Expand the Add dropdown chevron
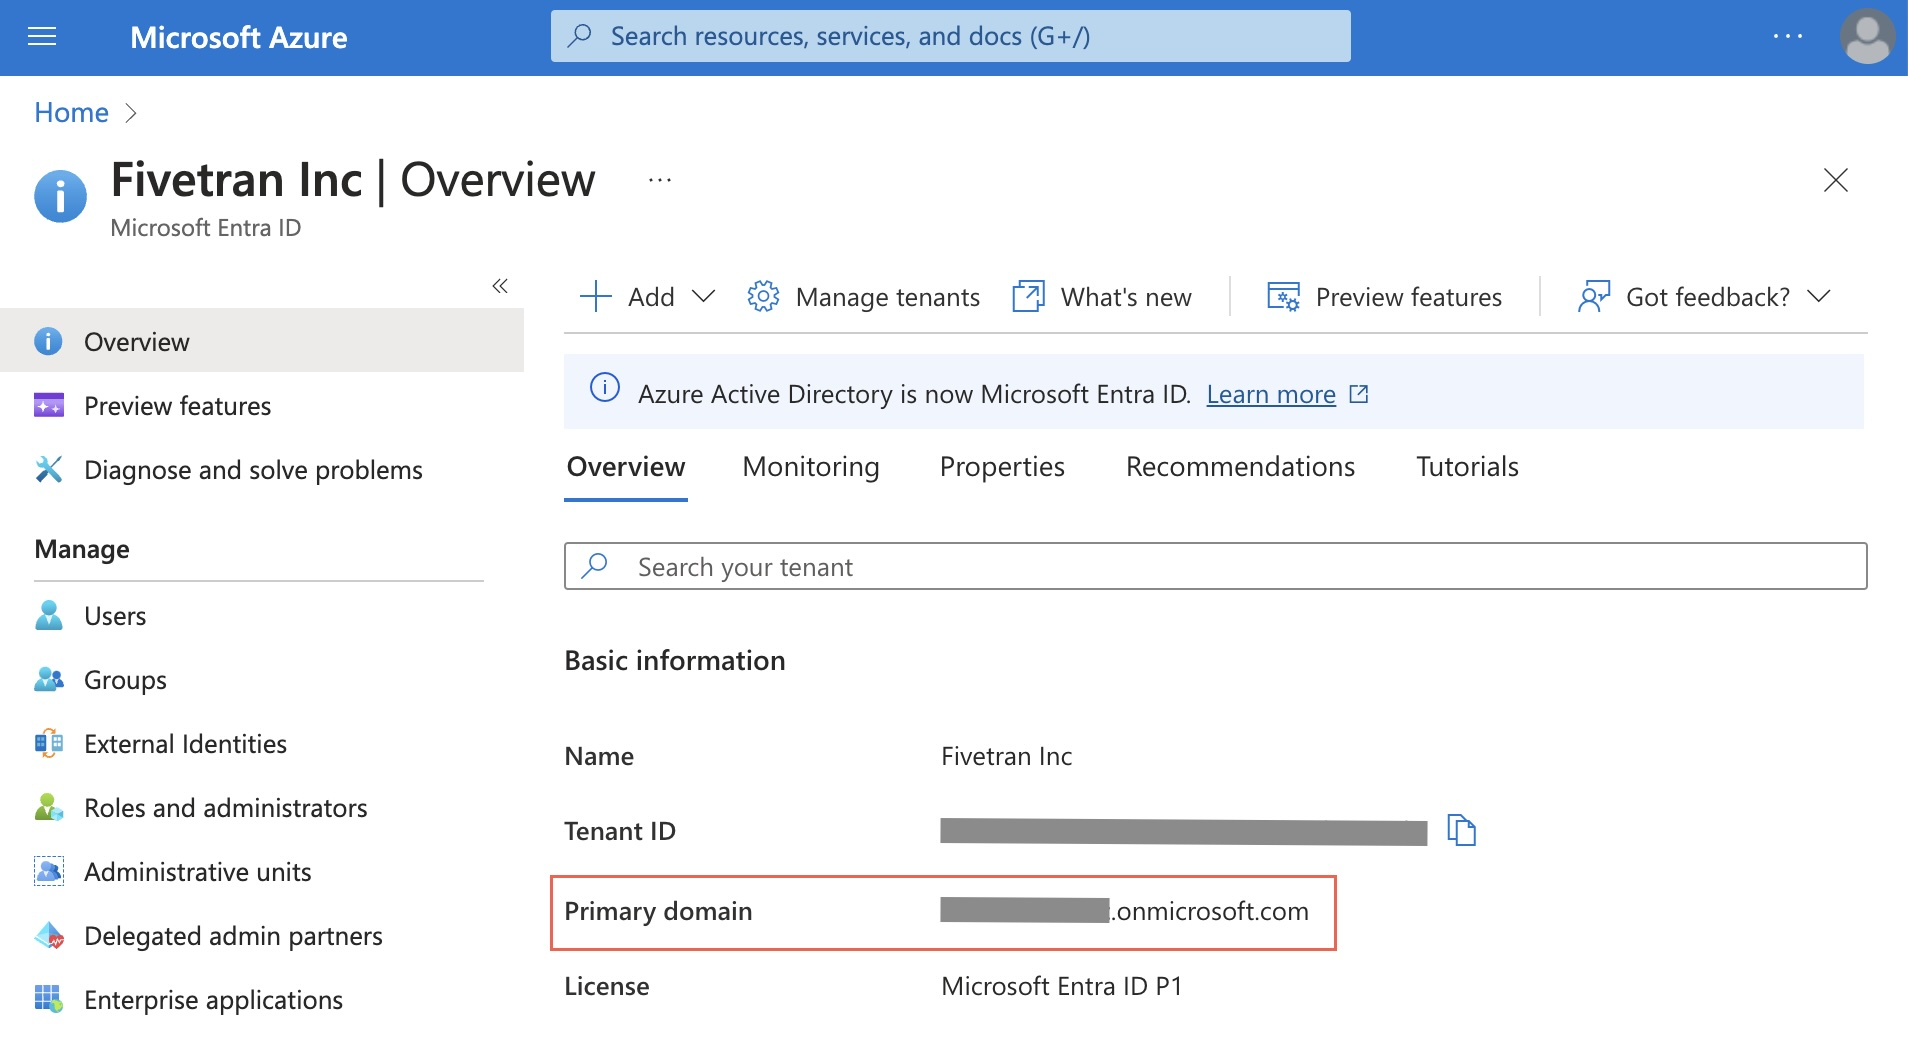The height and width of the screenshot is (1038, 1908). 704,296
